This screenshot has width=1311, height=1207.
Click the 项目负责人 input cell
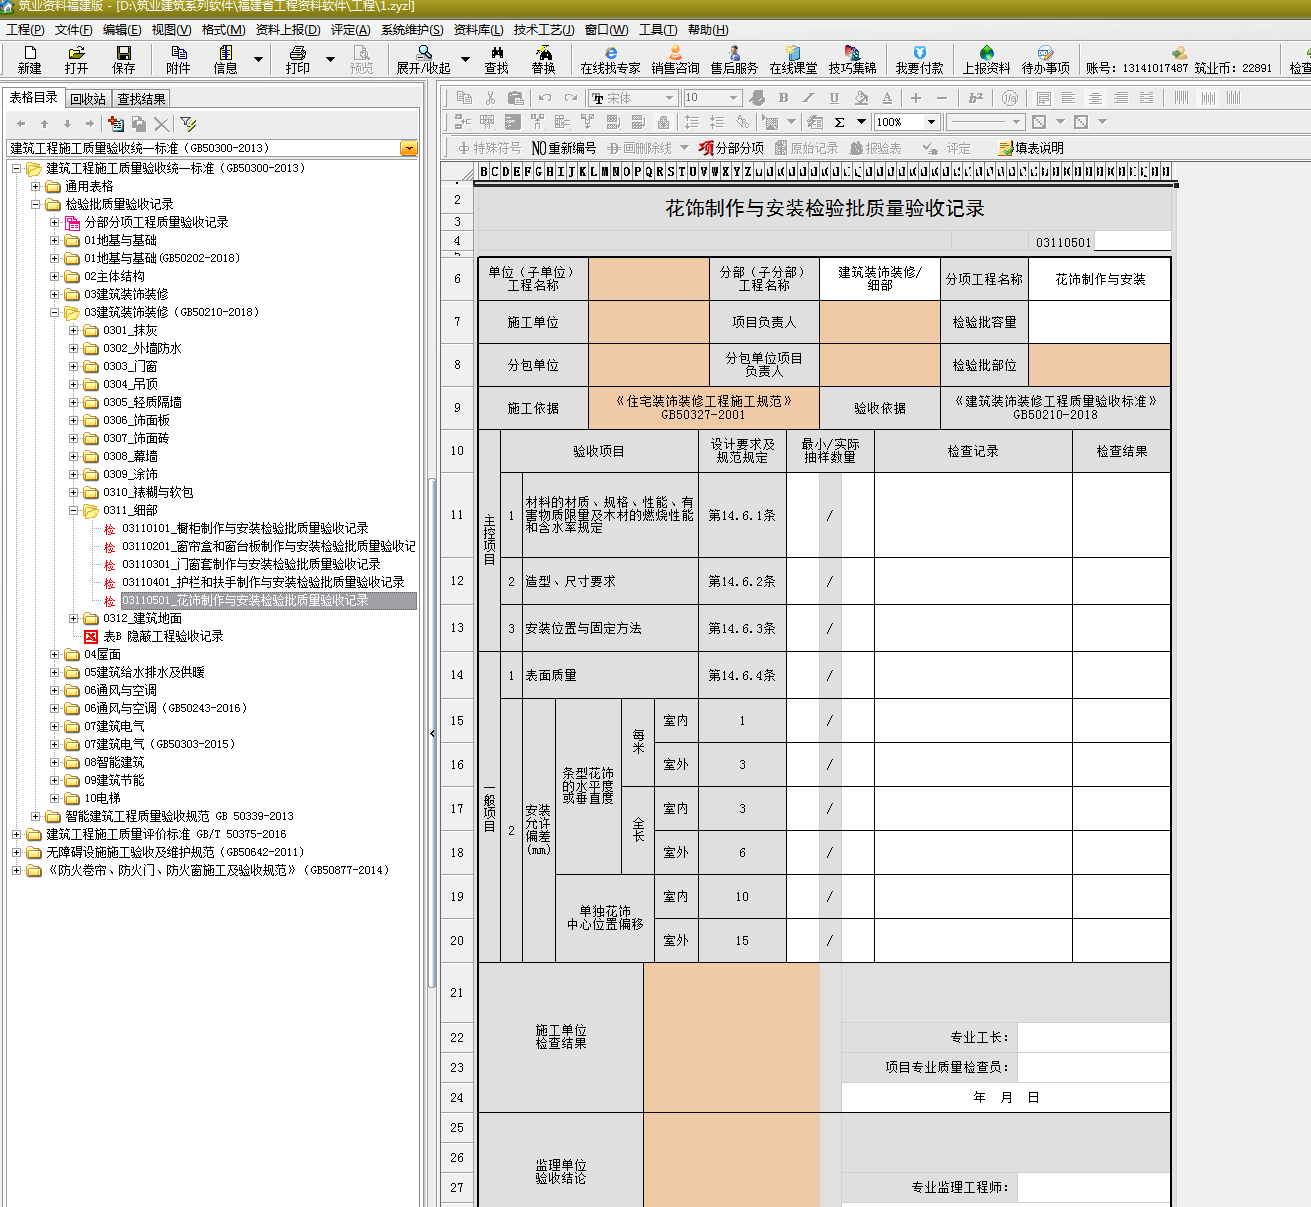tap(880, 322)
